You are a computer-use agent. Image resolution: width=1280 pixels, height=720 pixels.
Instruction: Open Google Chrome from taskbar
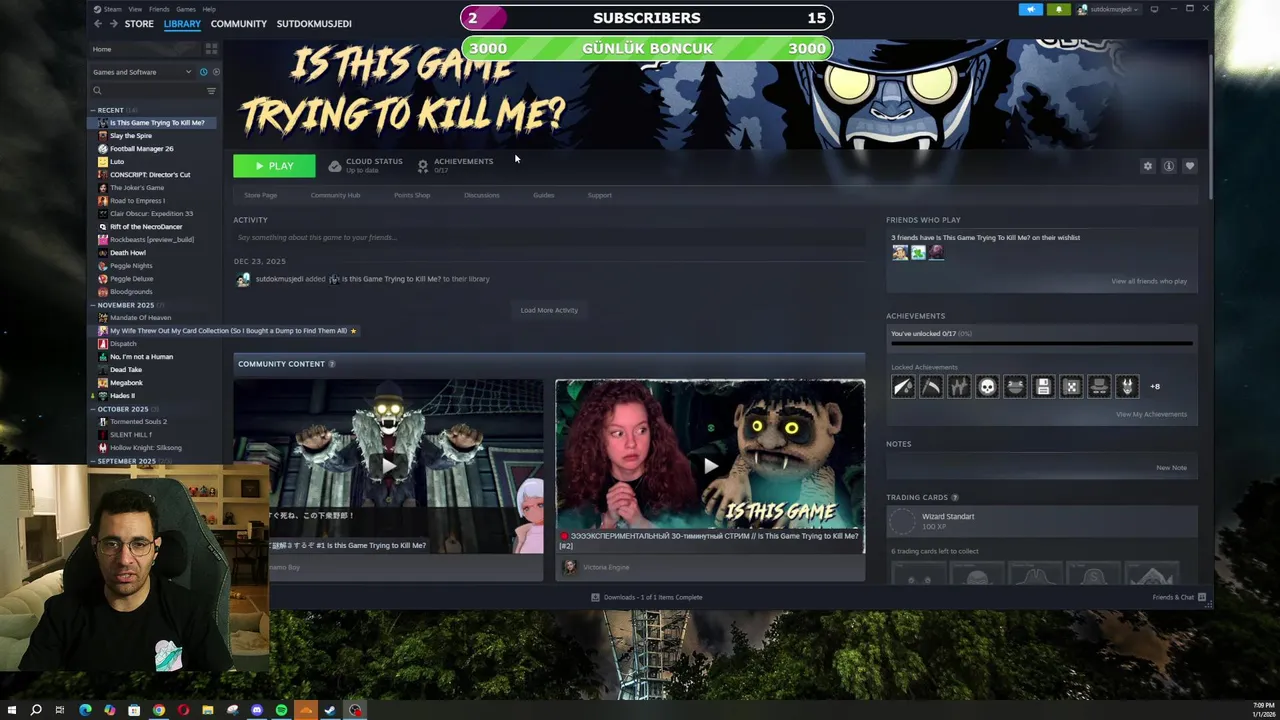tap(158, 710)
